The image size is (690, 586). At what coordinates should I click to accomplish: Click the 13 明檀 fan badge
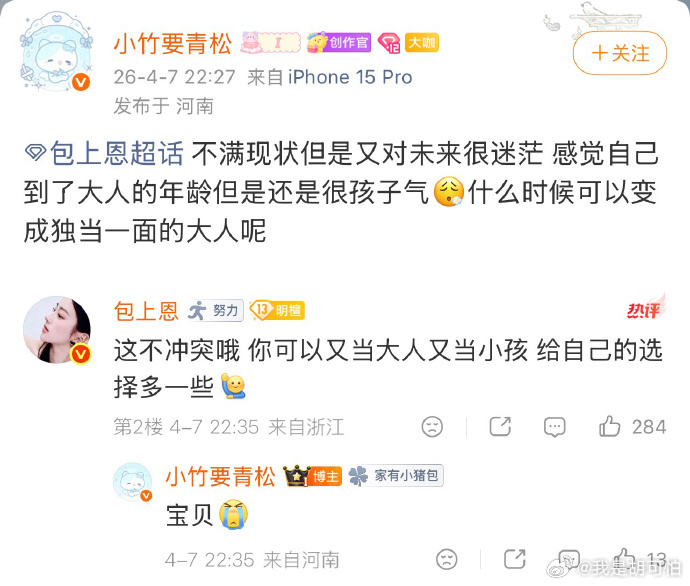pos(277,311)
